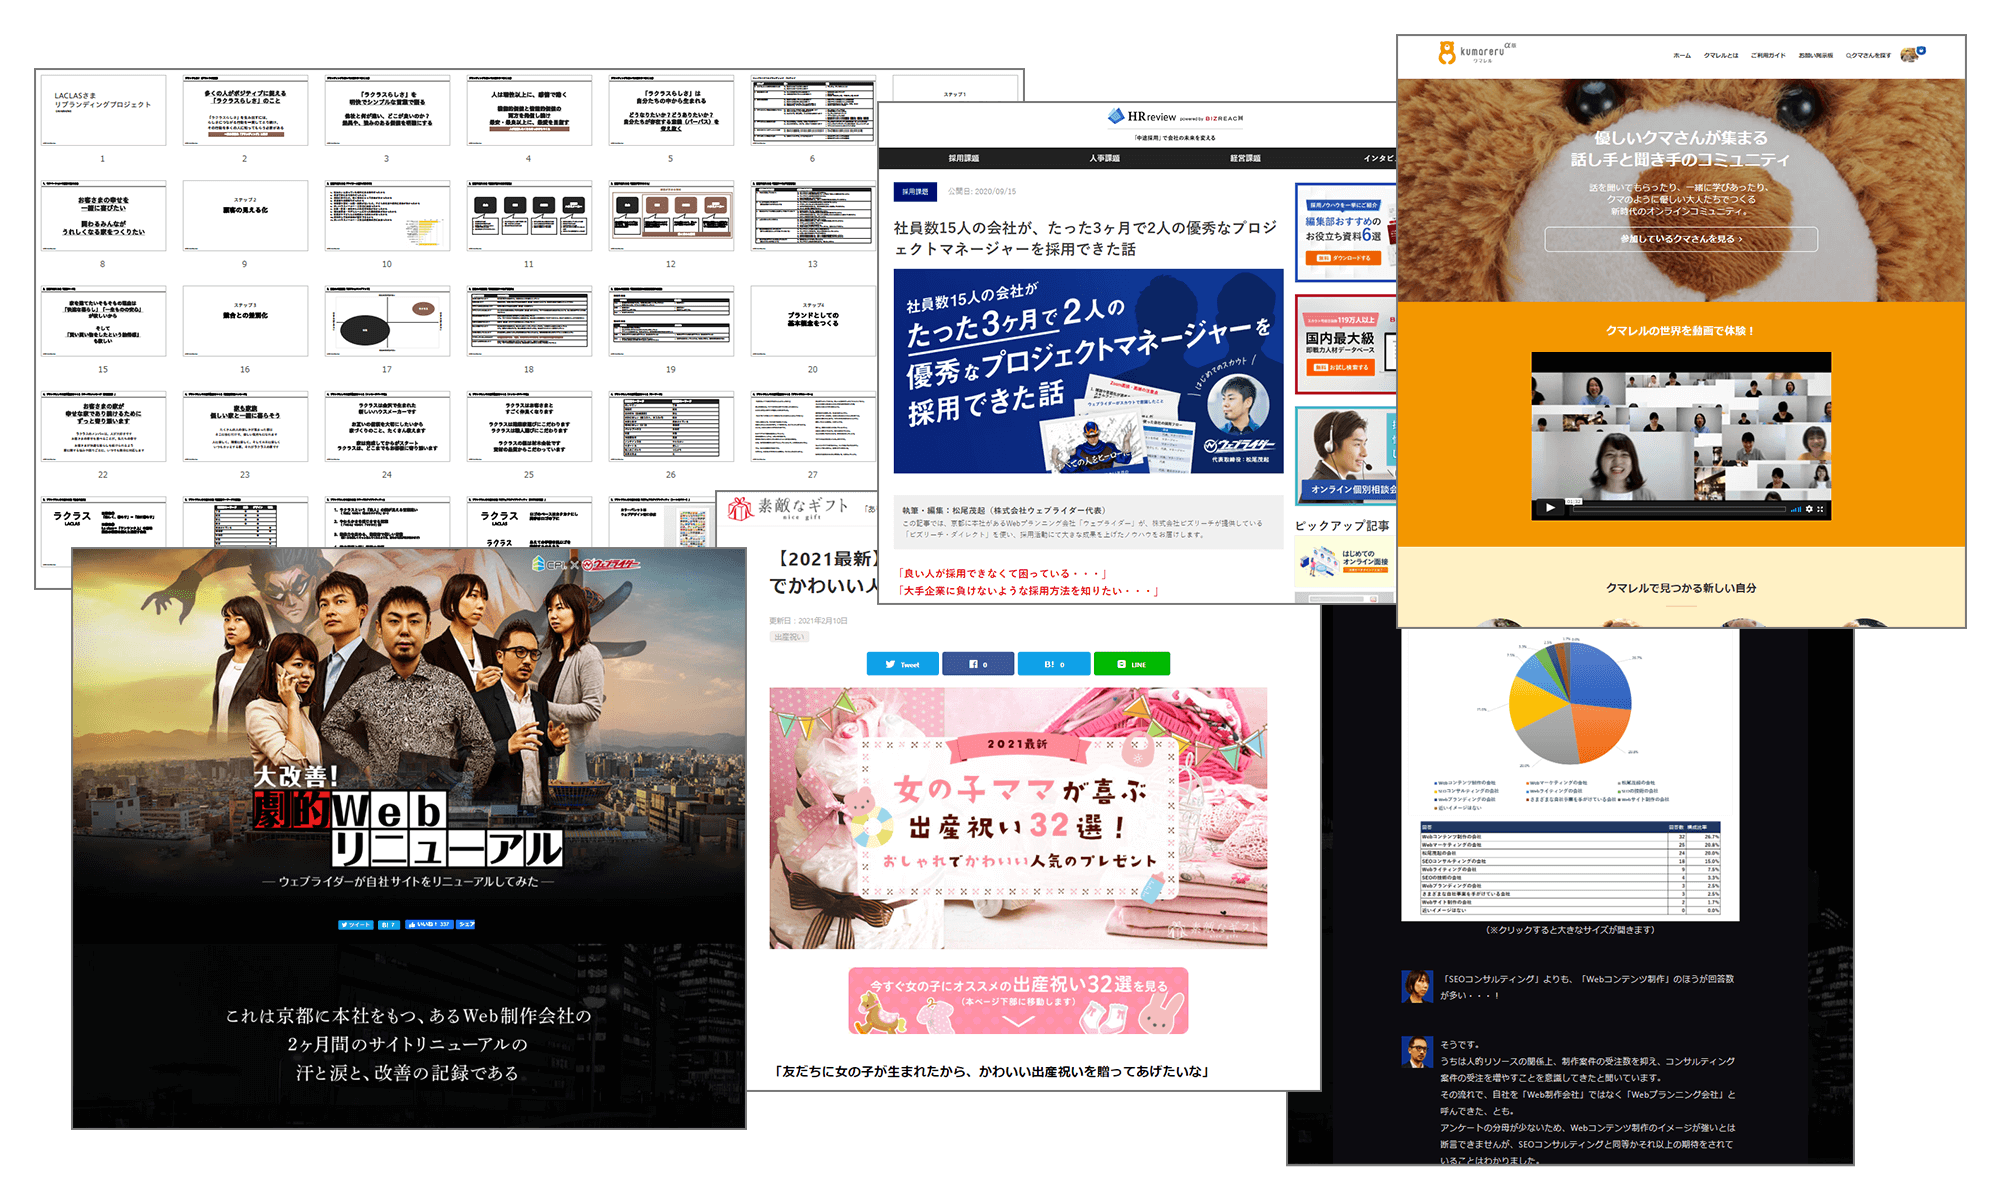Play the kumareru intro video
This screenshot has width=2000, height=1200.
point(1549,508)
